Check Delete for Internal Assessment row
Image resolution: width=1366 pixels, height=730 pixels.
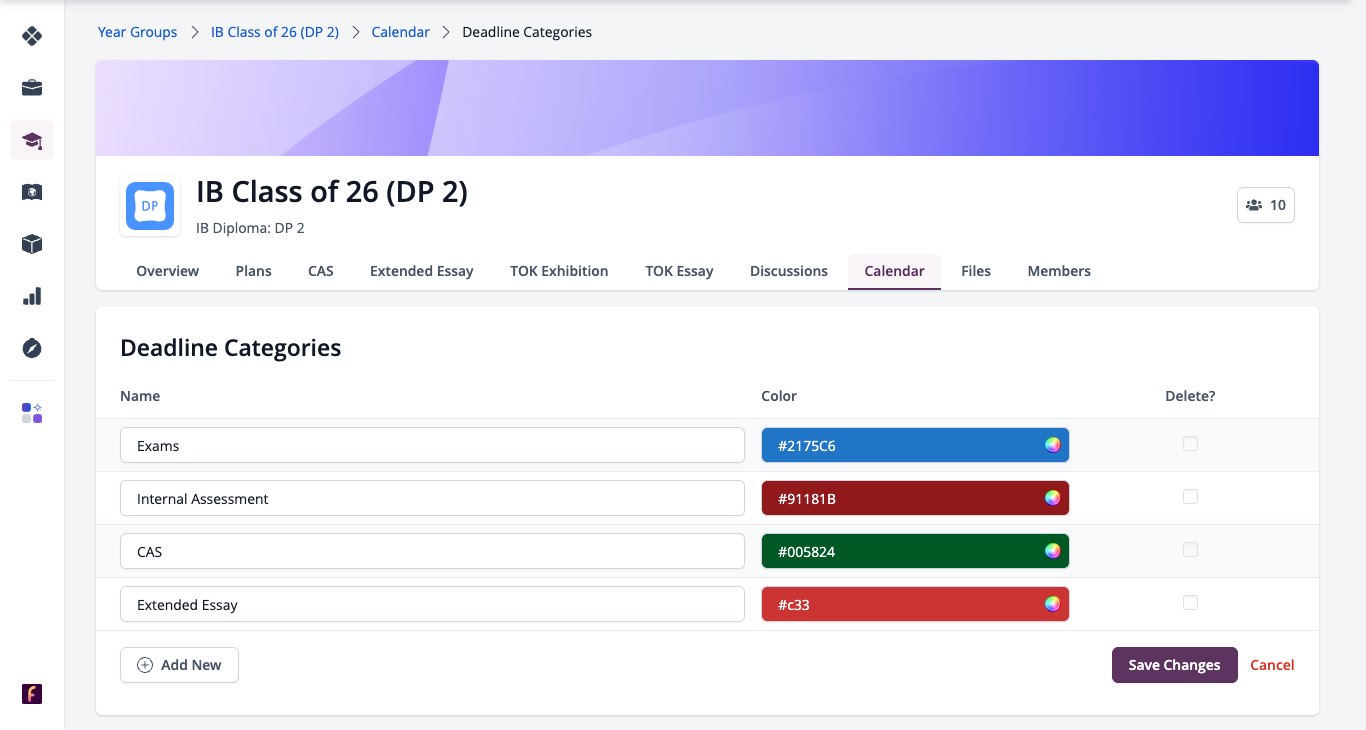1190,497
